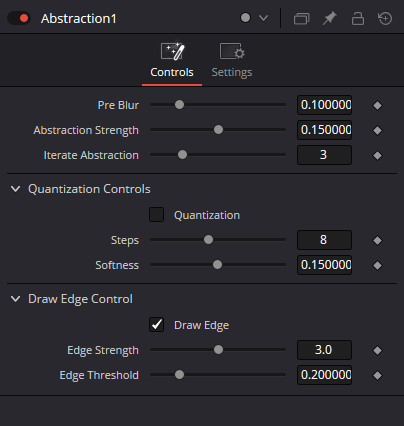Click the Pre Blur slider handle
404x426 pixels.
(179, 105)
